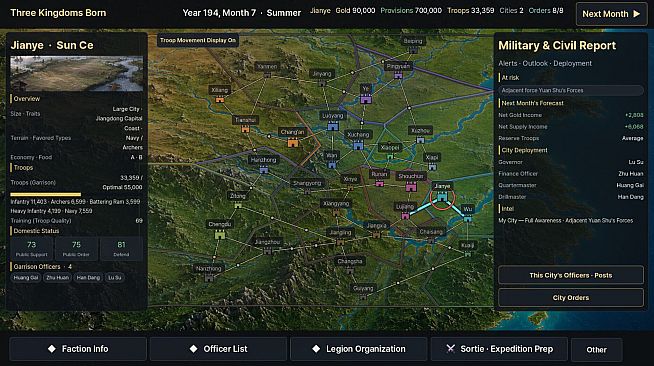654x366 pixels.
Task: Open the City Orders button
Action: (571, 298)
